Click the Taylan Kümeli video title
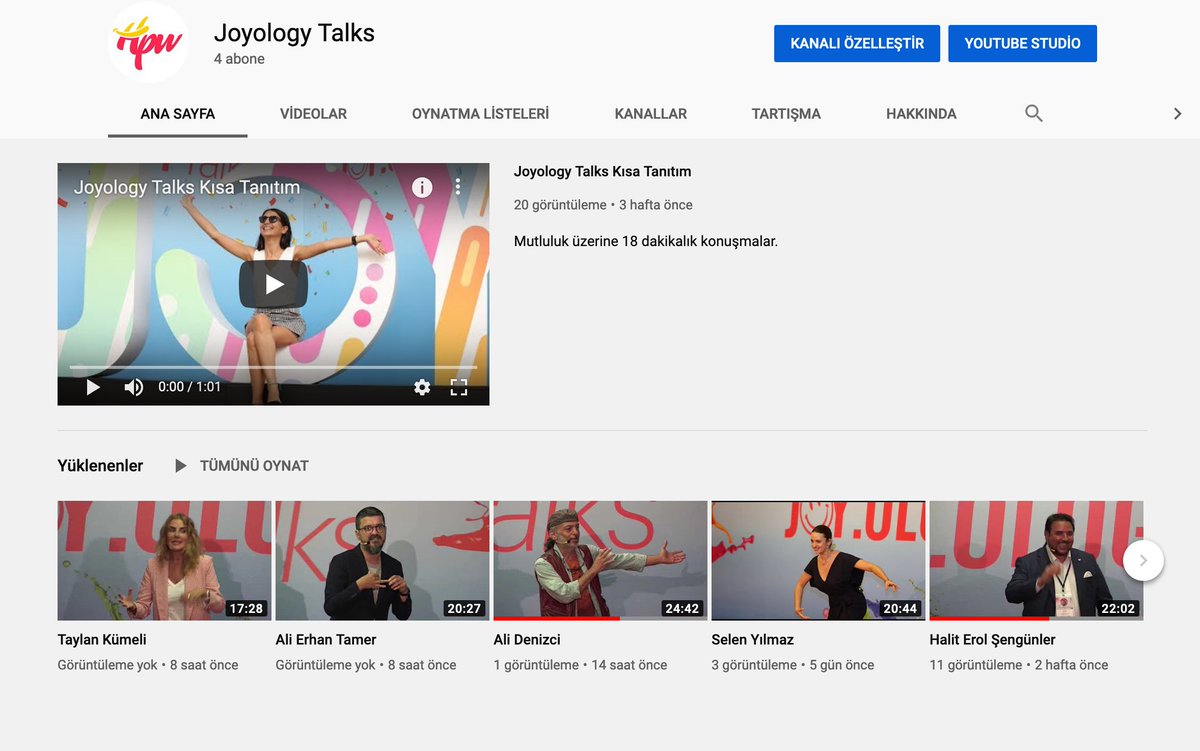 (x=102, y=639)
